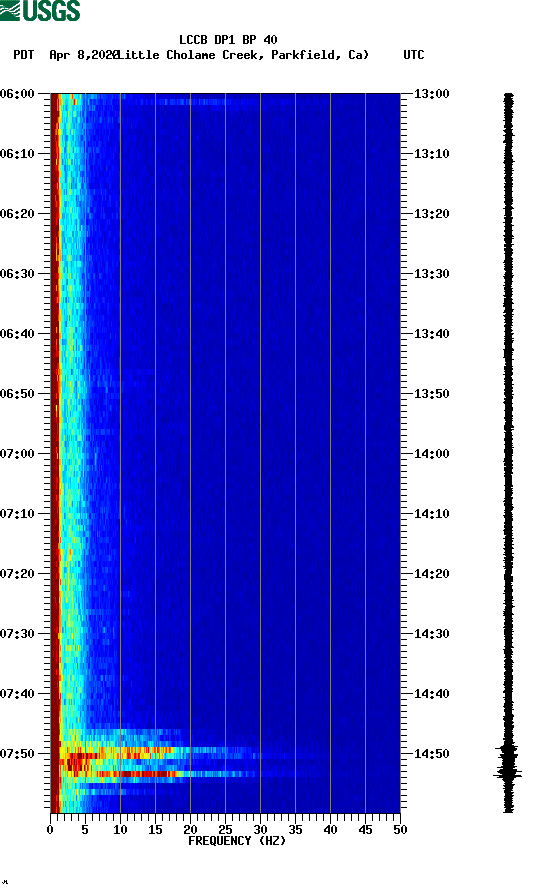
Task: Click the 07:00 PDT time label
Action: pos(17,454)
